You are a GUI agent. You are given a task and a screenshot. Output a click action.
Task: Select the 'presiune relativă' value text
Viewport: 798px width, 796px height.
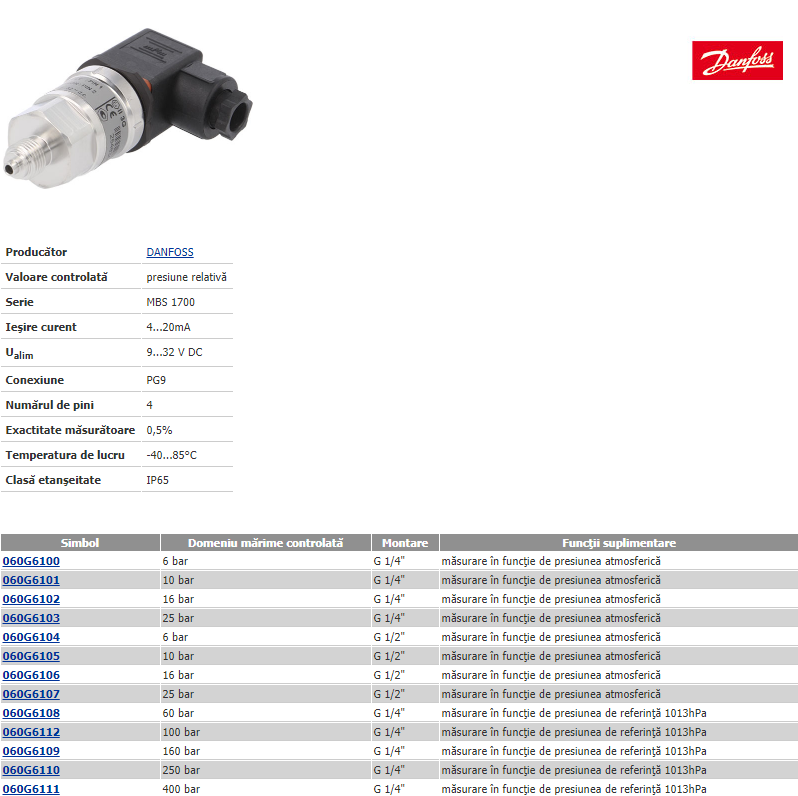coord(186,277)
